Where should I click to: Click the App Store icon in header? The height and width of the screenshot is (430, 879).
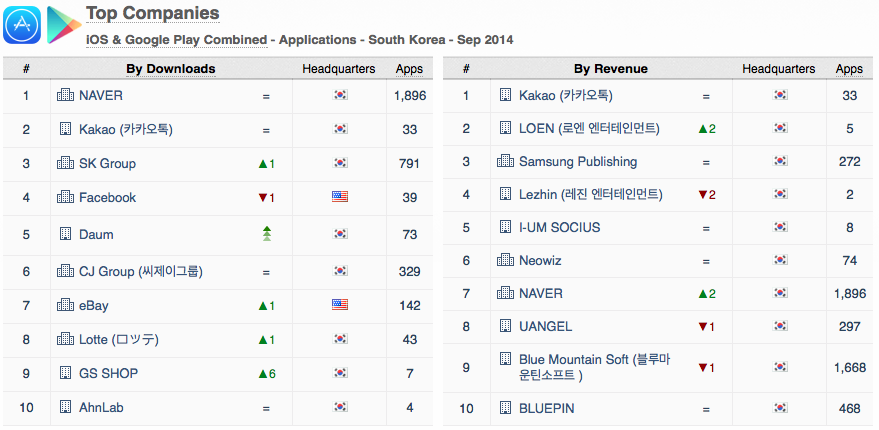21,24
